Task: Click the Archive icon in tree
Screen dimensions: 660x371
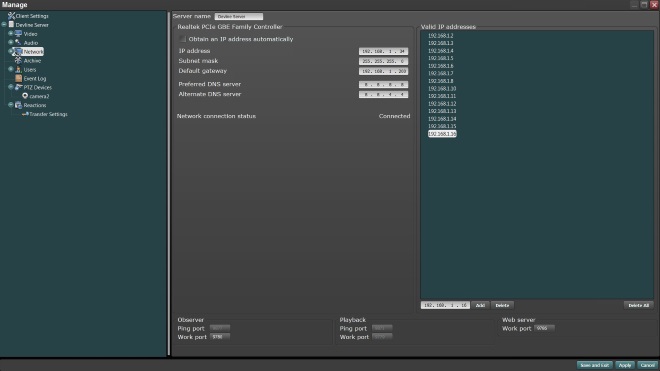Action: [18, 61]
